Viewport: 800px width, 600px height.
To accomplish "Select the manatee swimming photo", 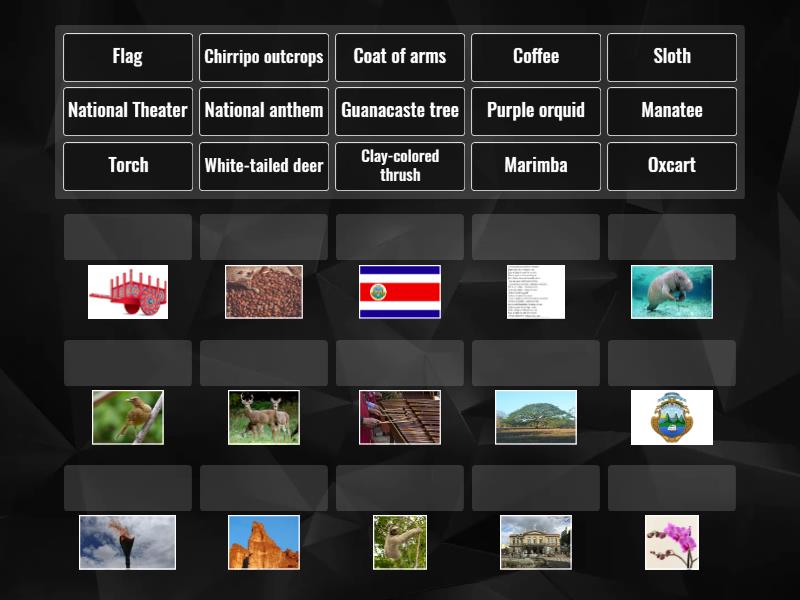I will point(671,291).
